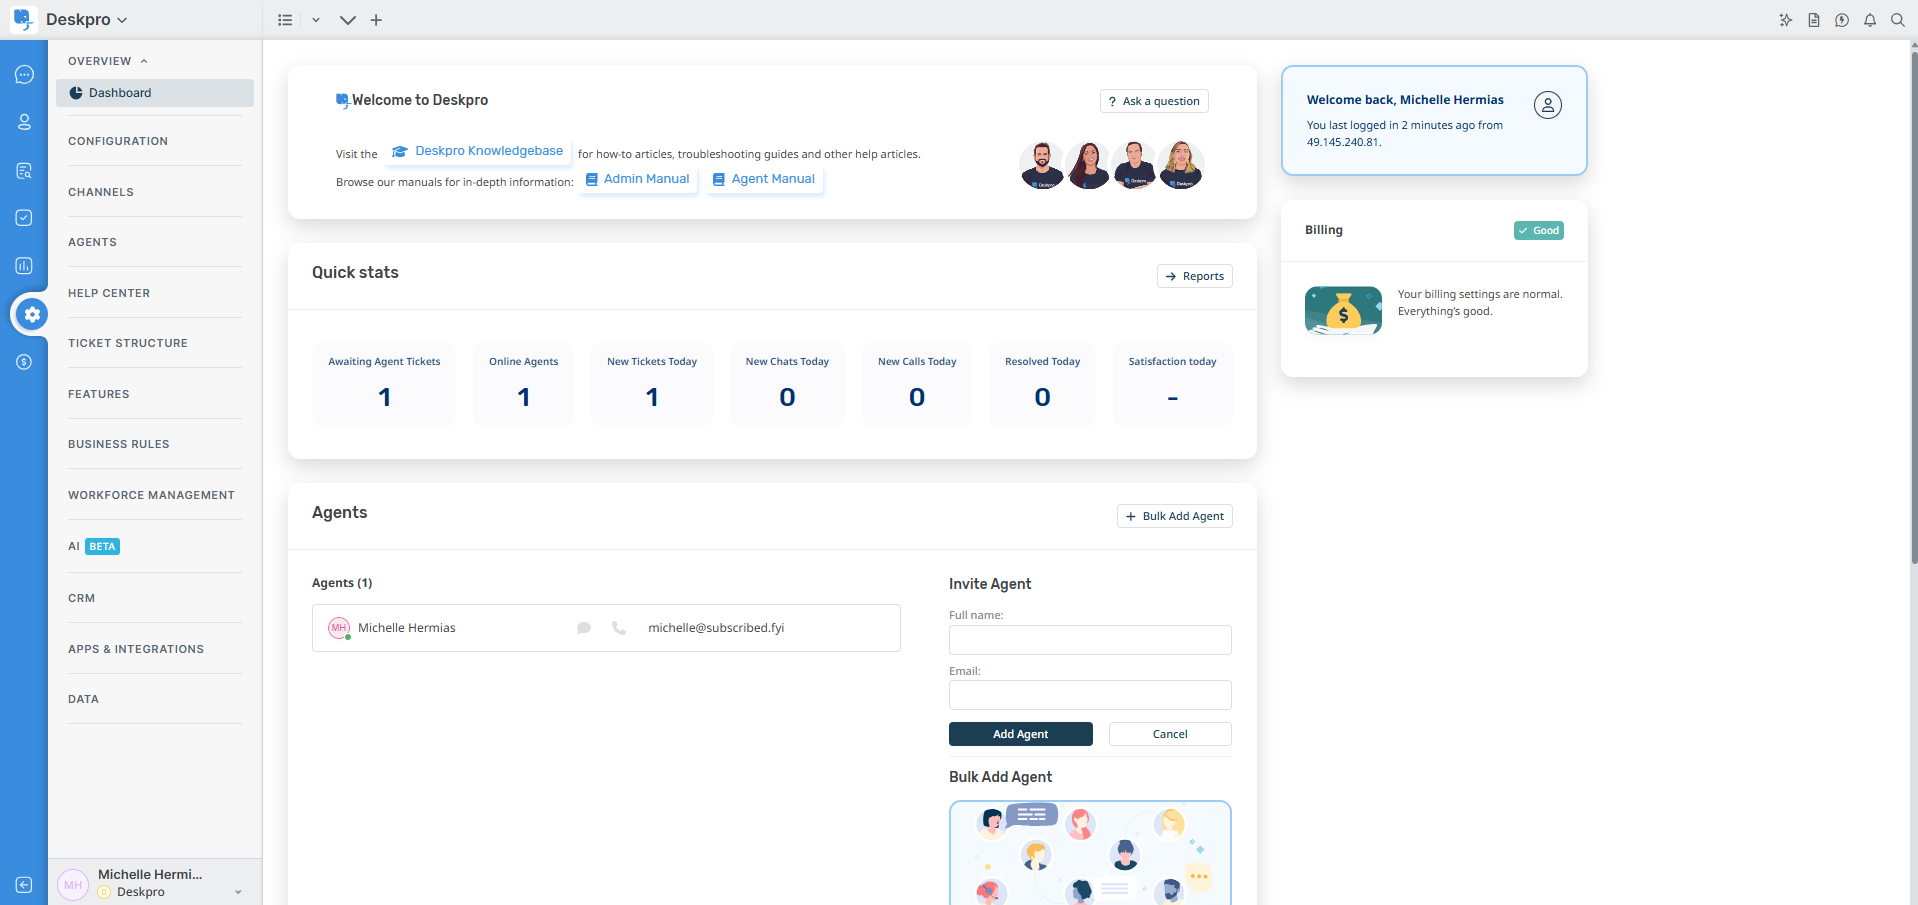Click the Bulk Add Agent illustration
1918x905 pixels.
click(x=1090, y=853)
